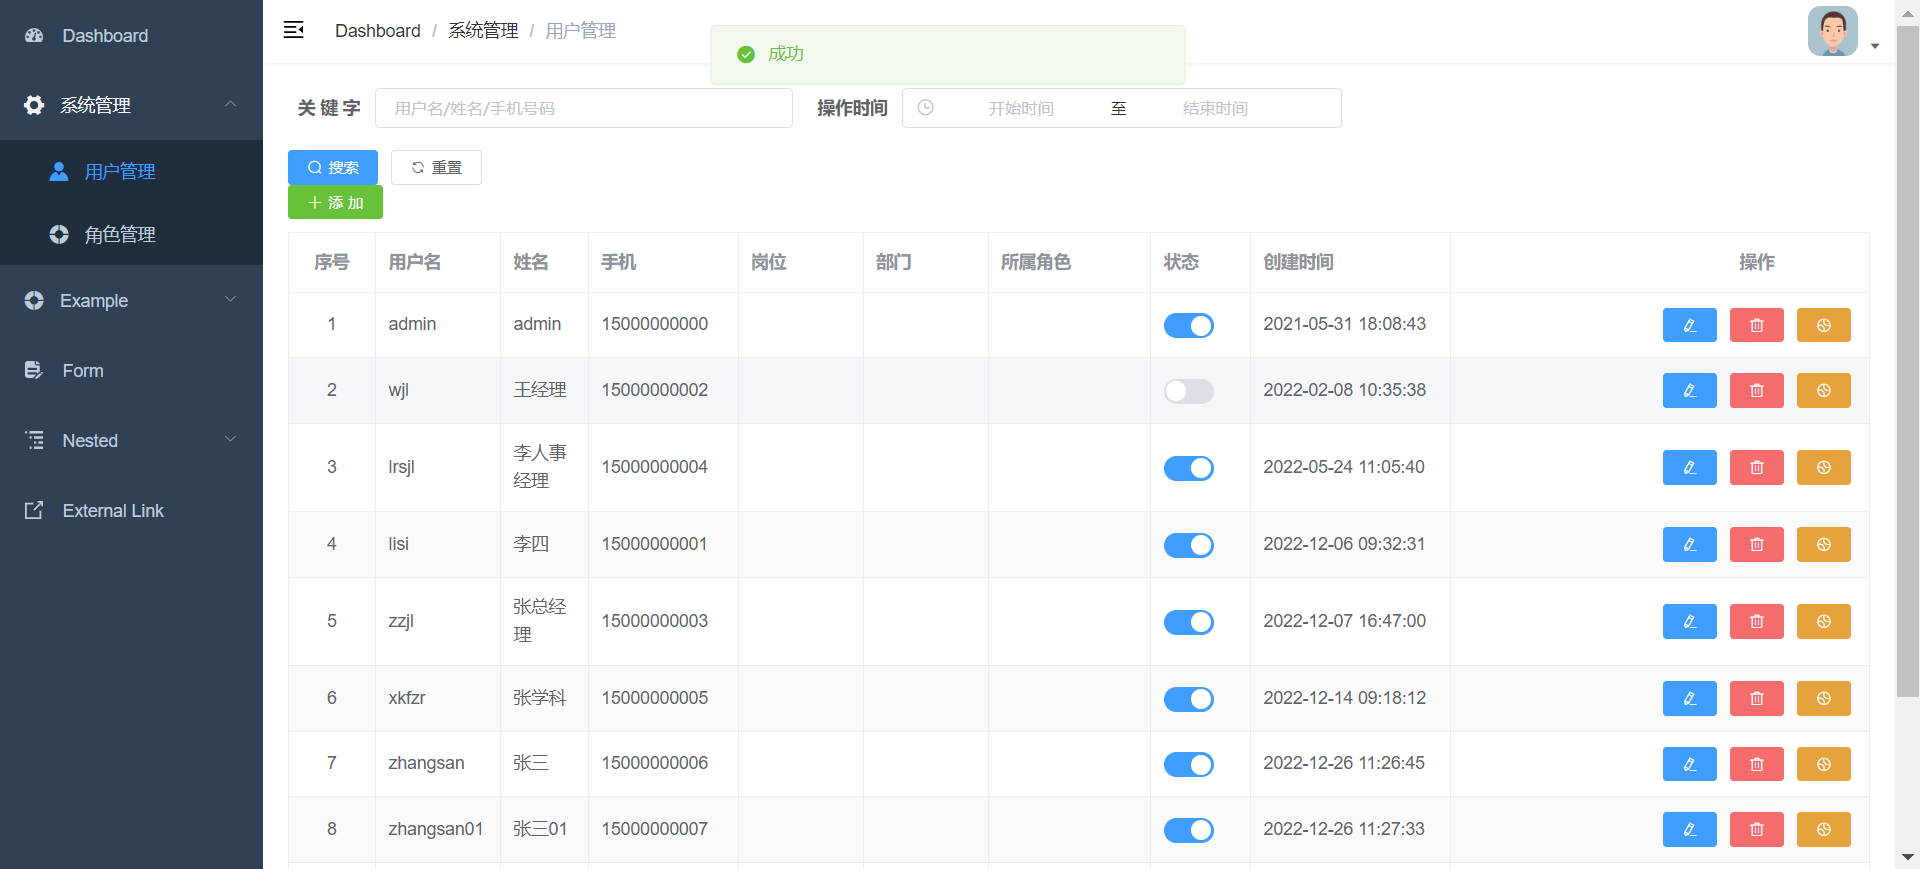Image resolution: width=1920 pixels, height=869 pixels.
Task: Open Form from the sidebar
Action: [x=131, y=370]
